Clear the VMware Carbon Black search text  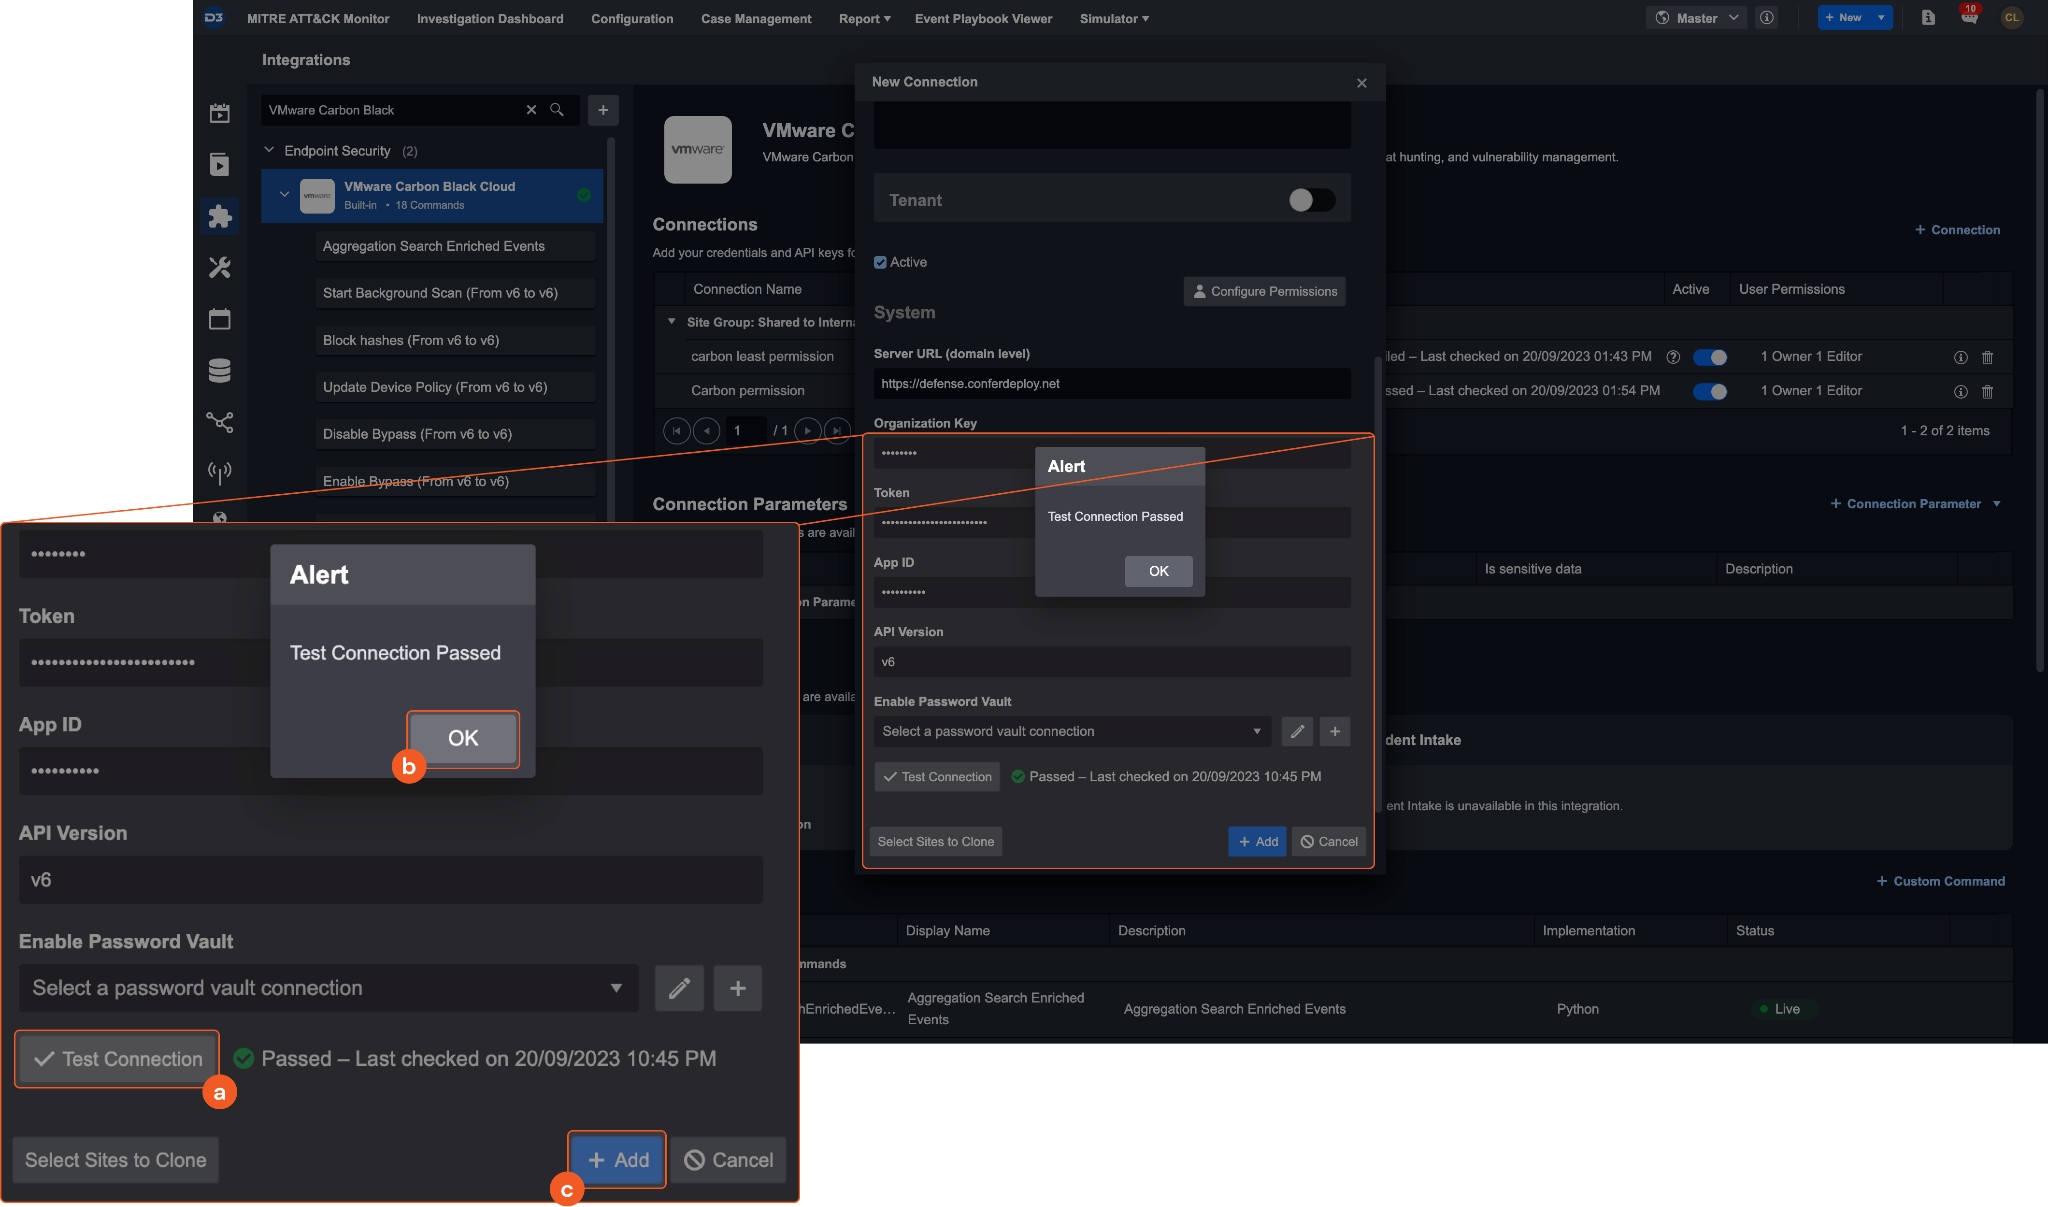(x=531, y=110)
